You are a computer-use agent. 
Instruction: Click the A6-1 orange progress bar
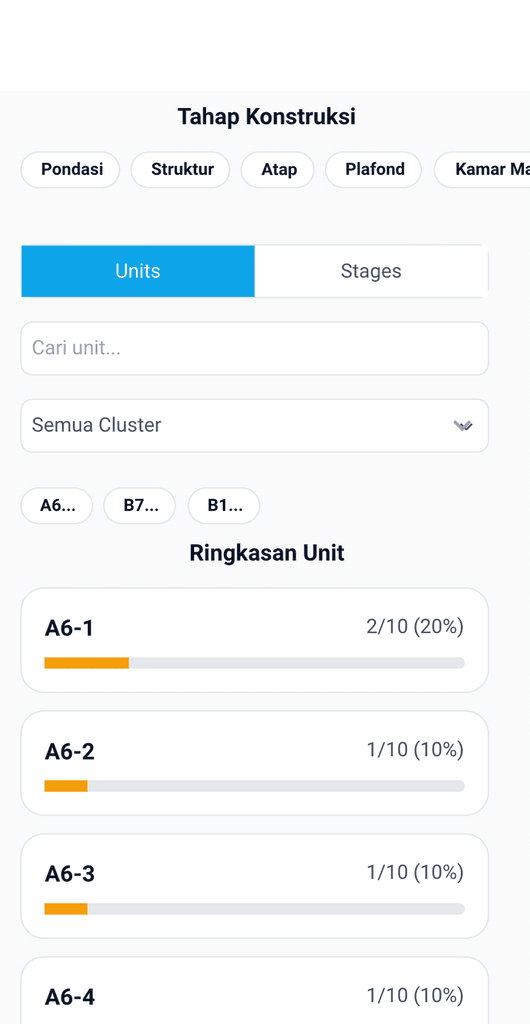[x=86, y=663]
